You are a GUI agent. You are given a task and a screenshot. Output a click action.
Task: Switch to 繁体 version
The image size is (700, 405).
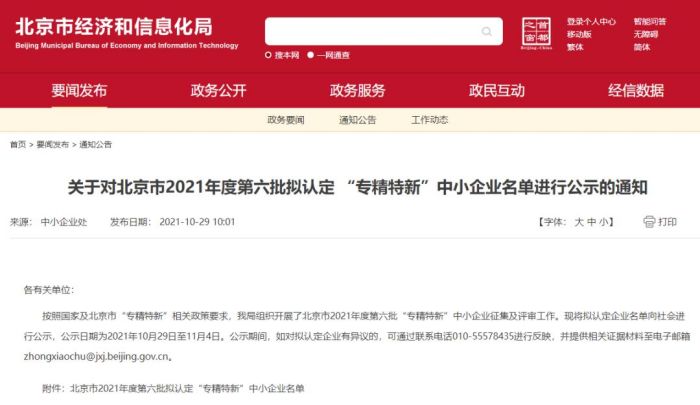click(575, 47)
